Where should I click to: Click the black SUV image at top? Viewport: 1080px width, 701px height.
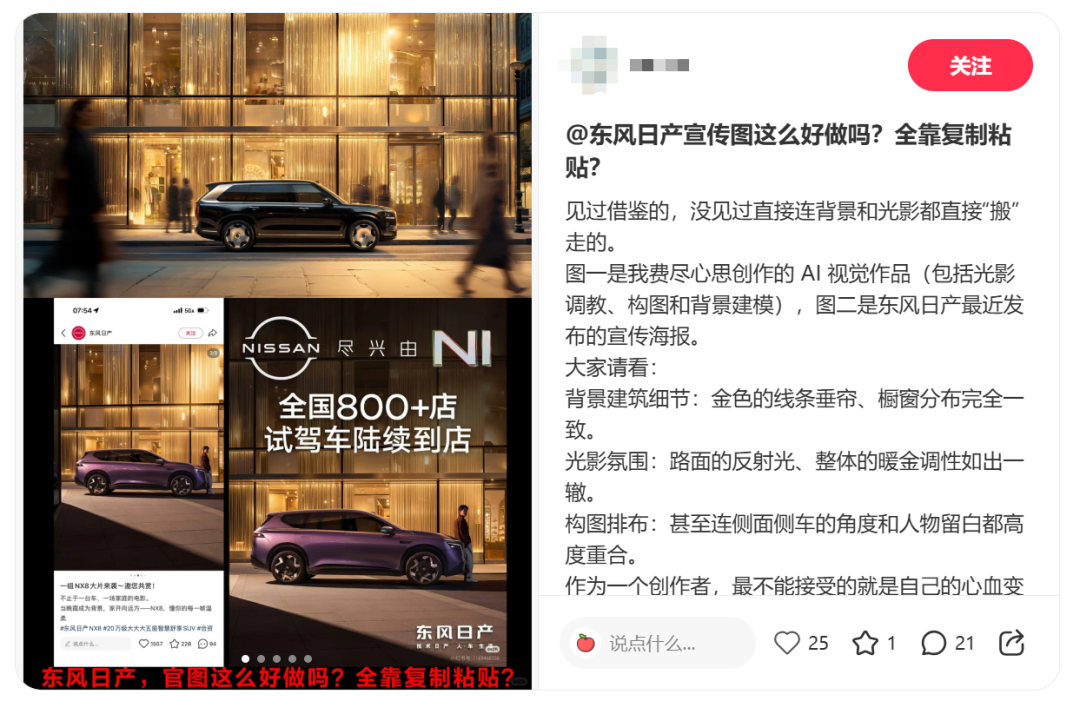(277, 156)
